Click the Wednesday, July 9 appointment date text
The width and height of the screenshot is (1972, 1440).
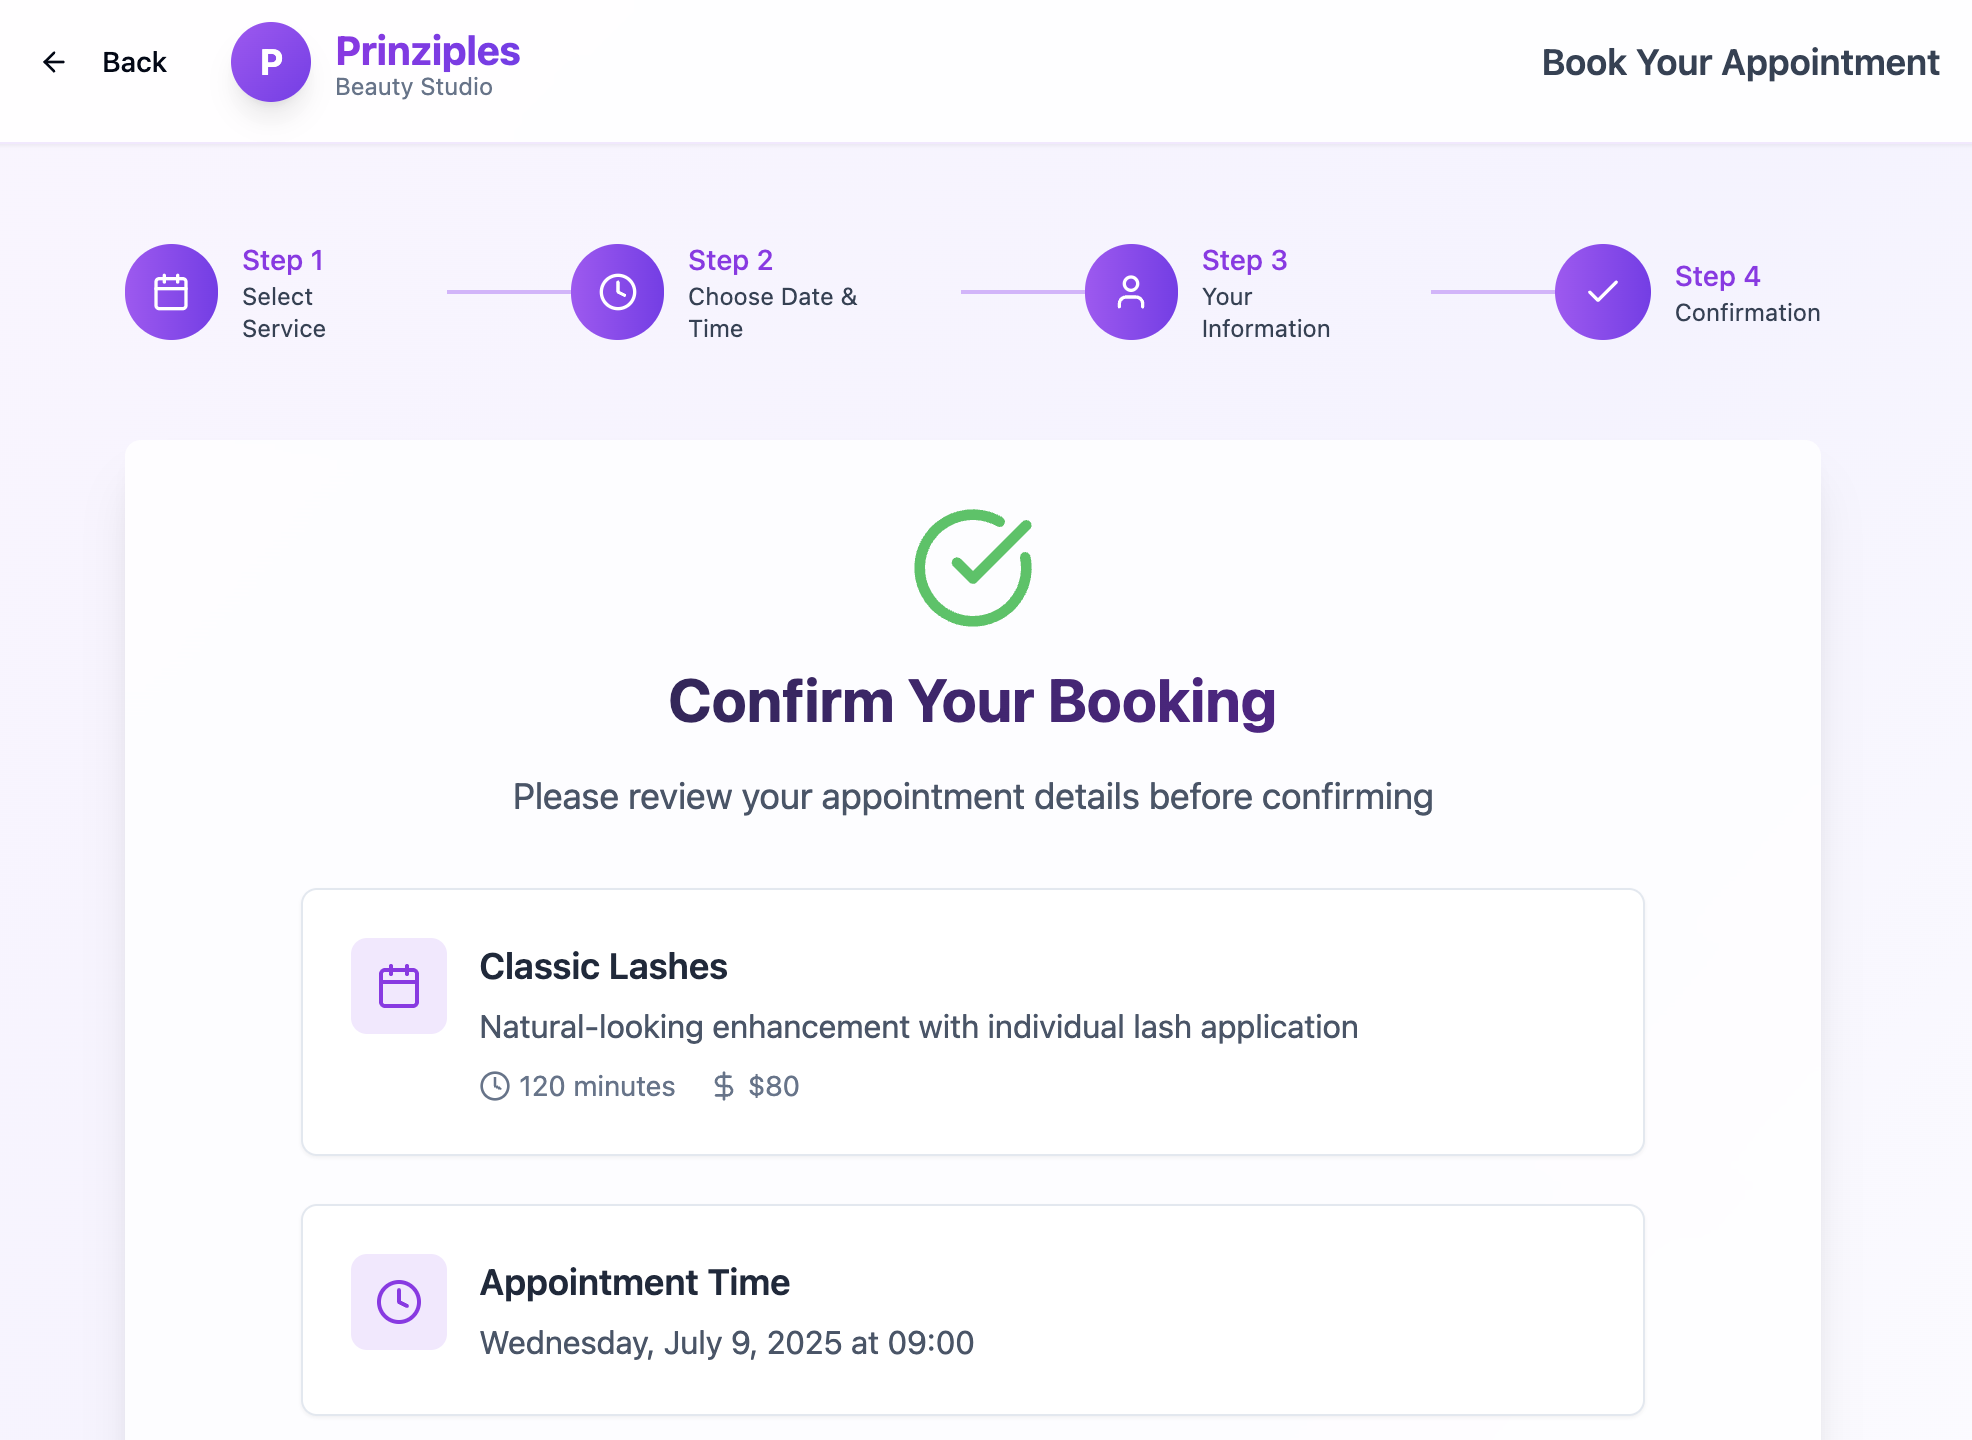pos(727,1342)
